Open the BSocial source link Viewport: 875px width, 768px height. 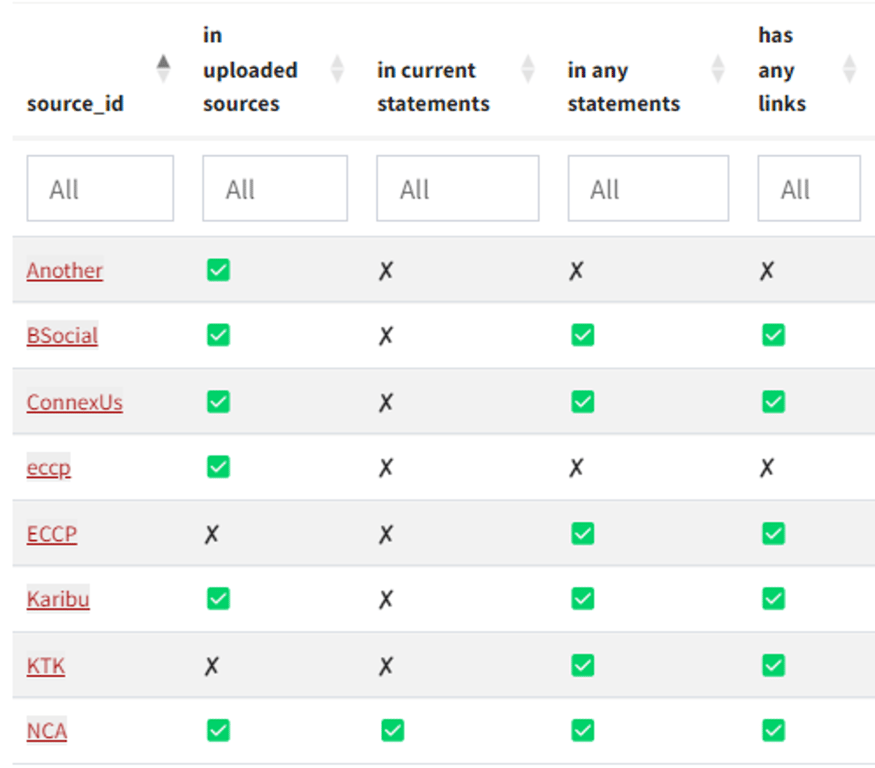(x=62, y=335)
